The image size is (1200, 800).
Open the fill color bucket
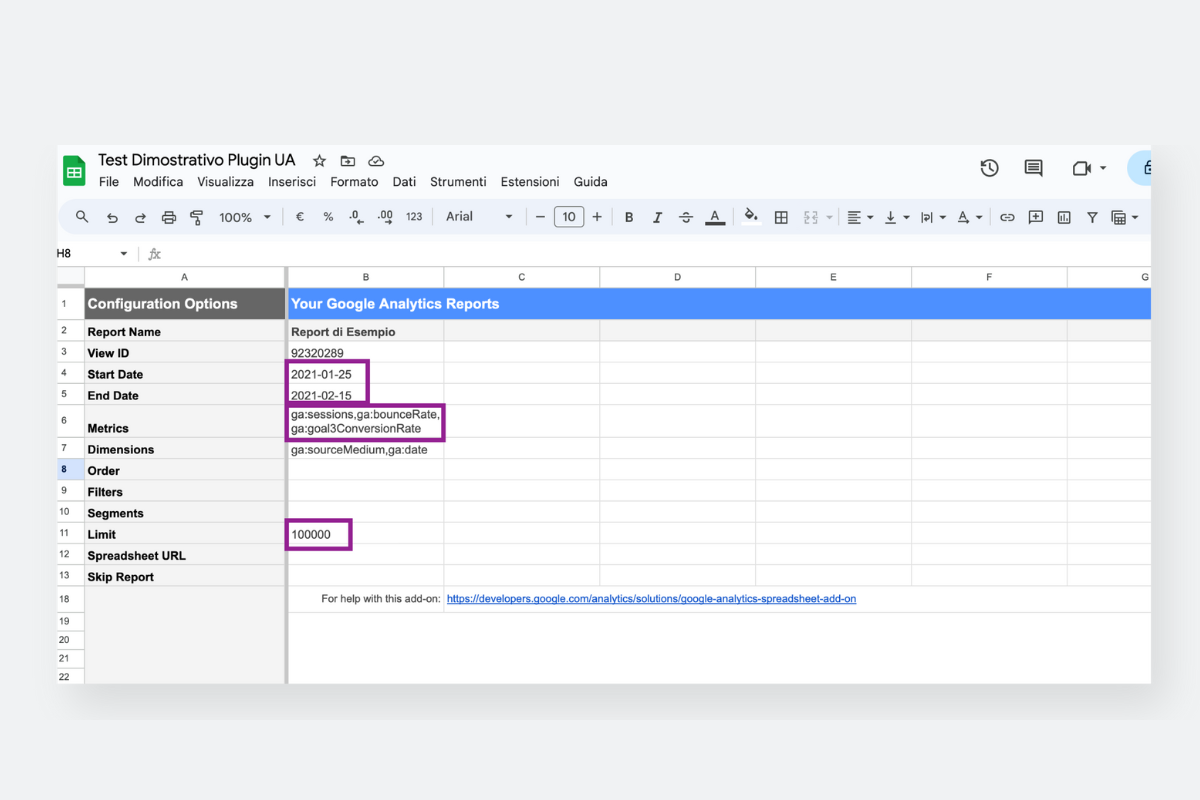coord(751,217)
